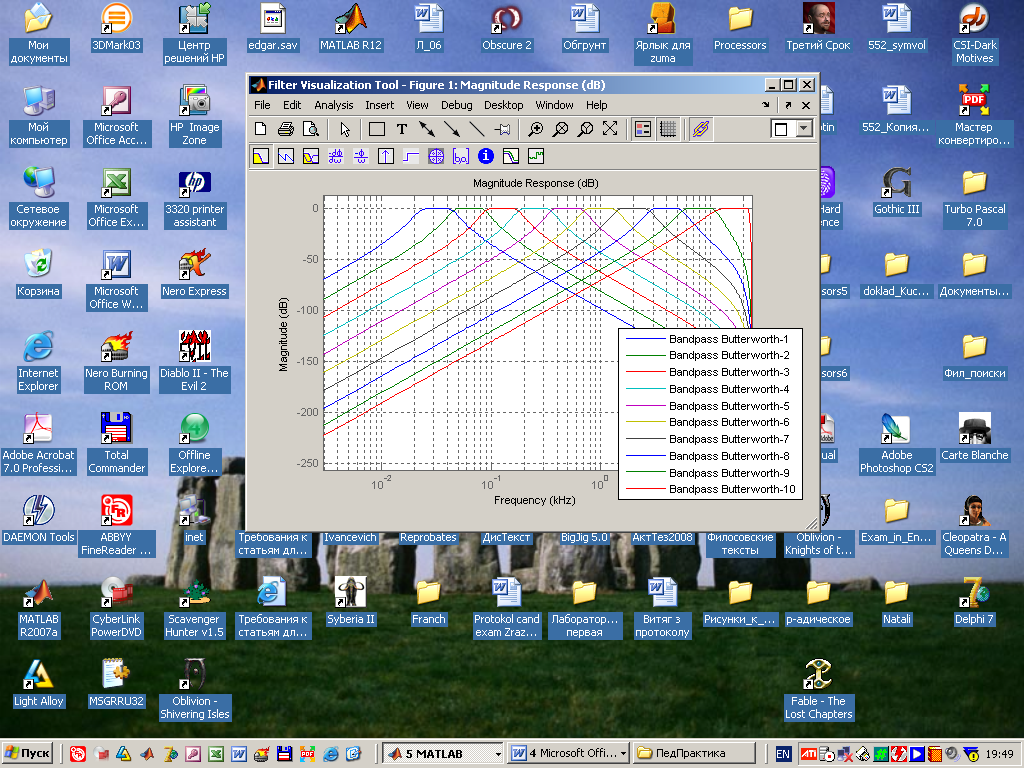This screenshot has width=1024, height=768.
Task: Select the Insert Line tool
Action: [x=477, y=129]
